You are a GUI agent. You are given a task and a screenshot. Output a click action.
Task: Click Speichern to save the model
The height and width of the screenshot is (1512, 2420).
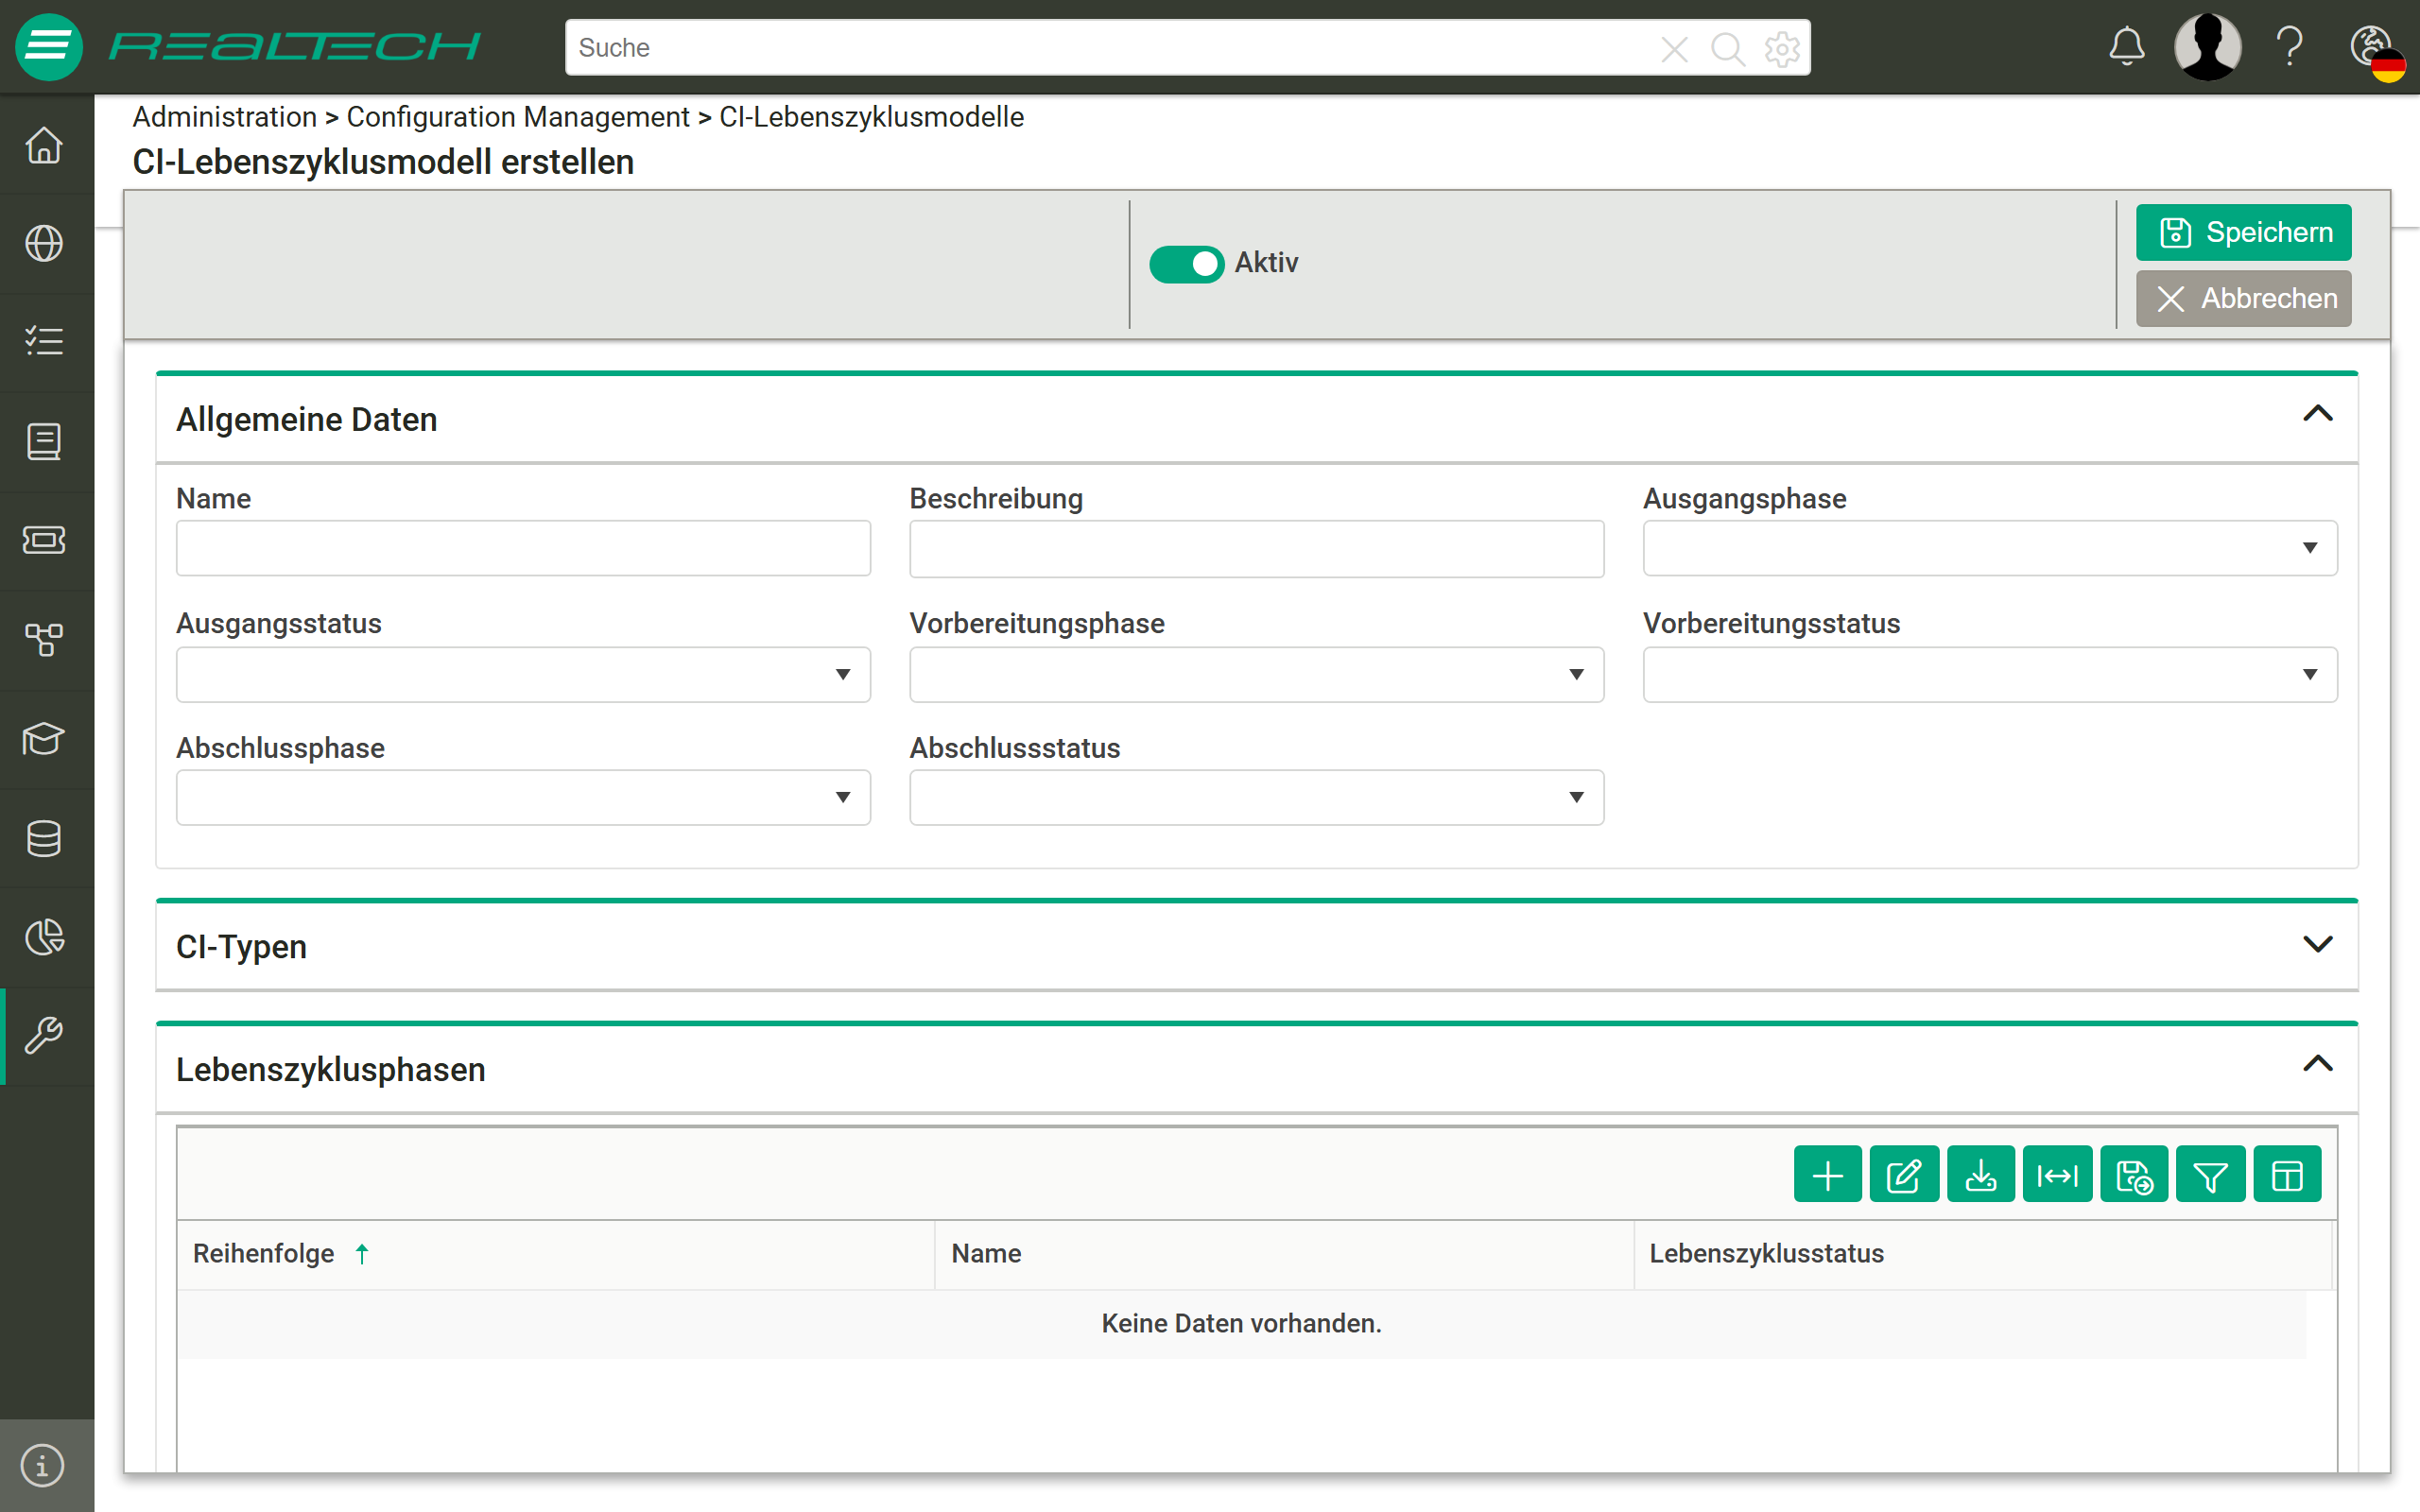tap(2243, 232)
